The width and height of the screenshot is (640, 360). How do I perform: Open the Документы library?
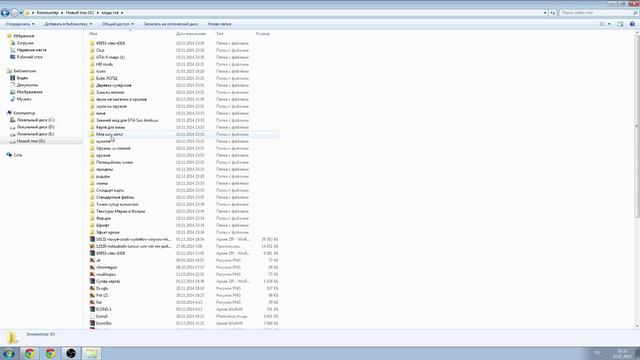27,85
